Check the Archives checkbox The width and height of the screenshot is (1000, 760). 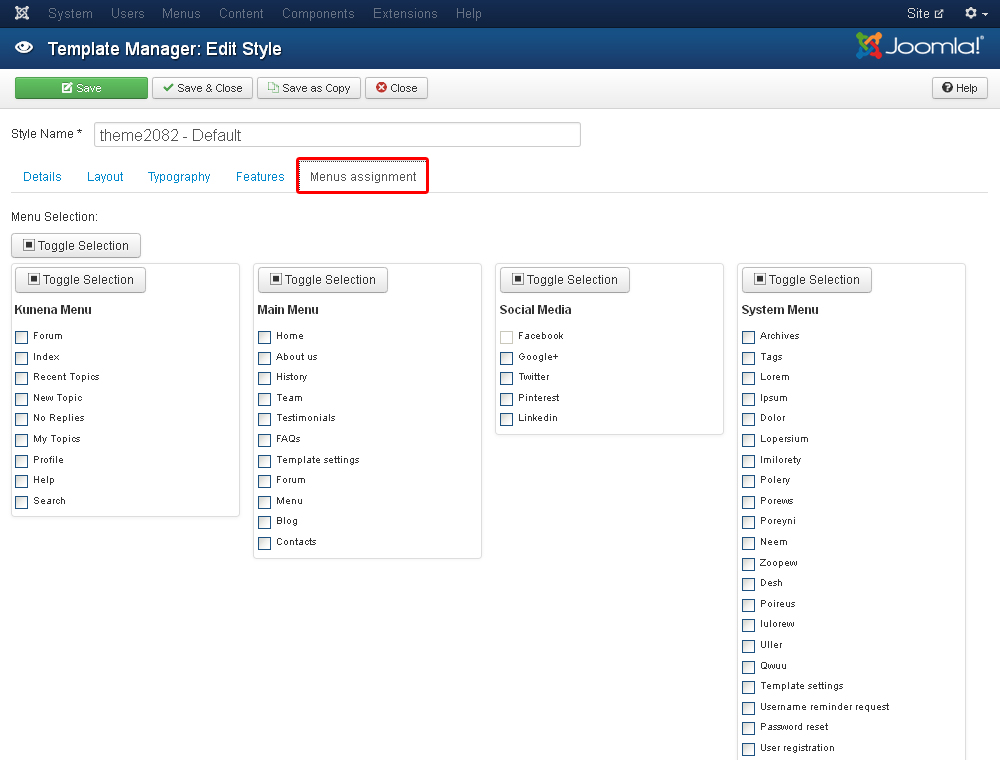(x=749, y=337)
